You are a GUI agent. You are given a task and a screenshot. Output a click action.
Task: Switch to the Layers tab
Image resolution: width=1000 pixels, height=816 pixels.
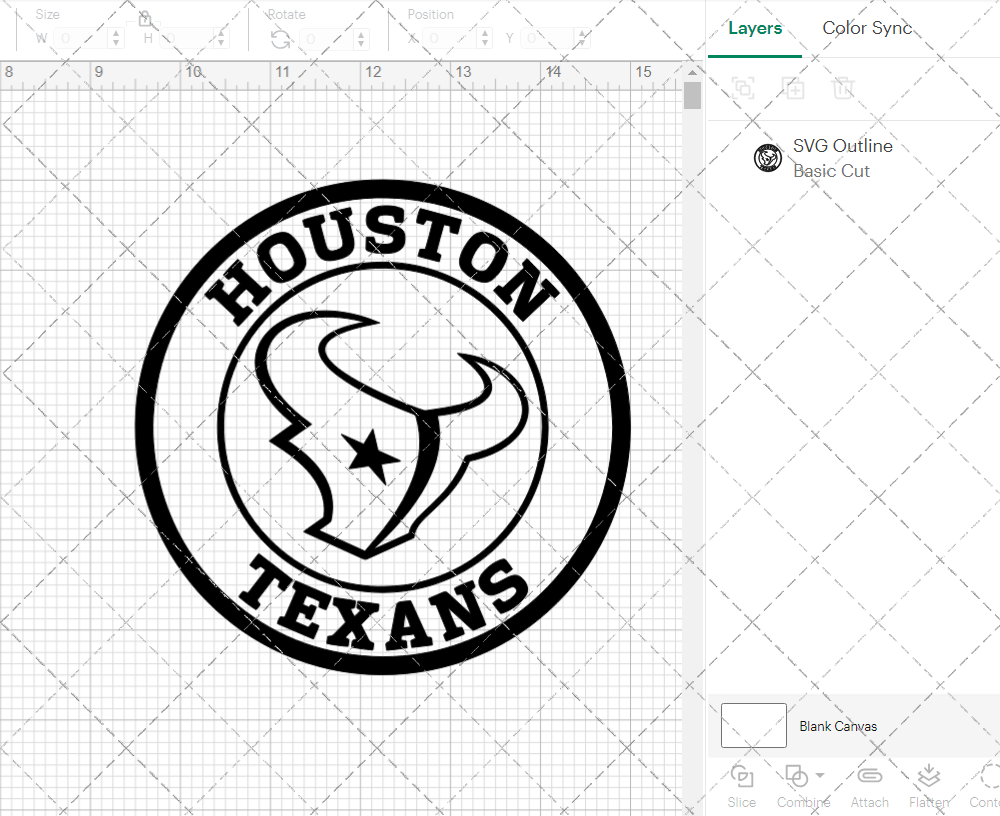click(x=755, y=28)
